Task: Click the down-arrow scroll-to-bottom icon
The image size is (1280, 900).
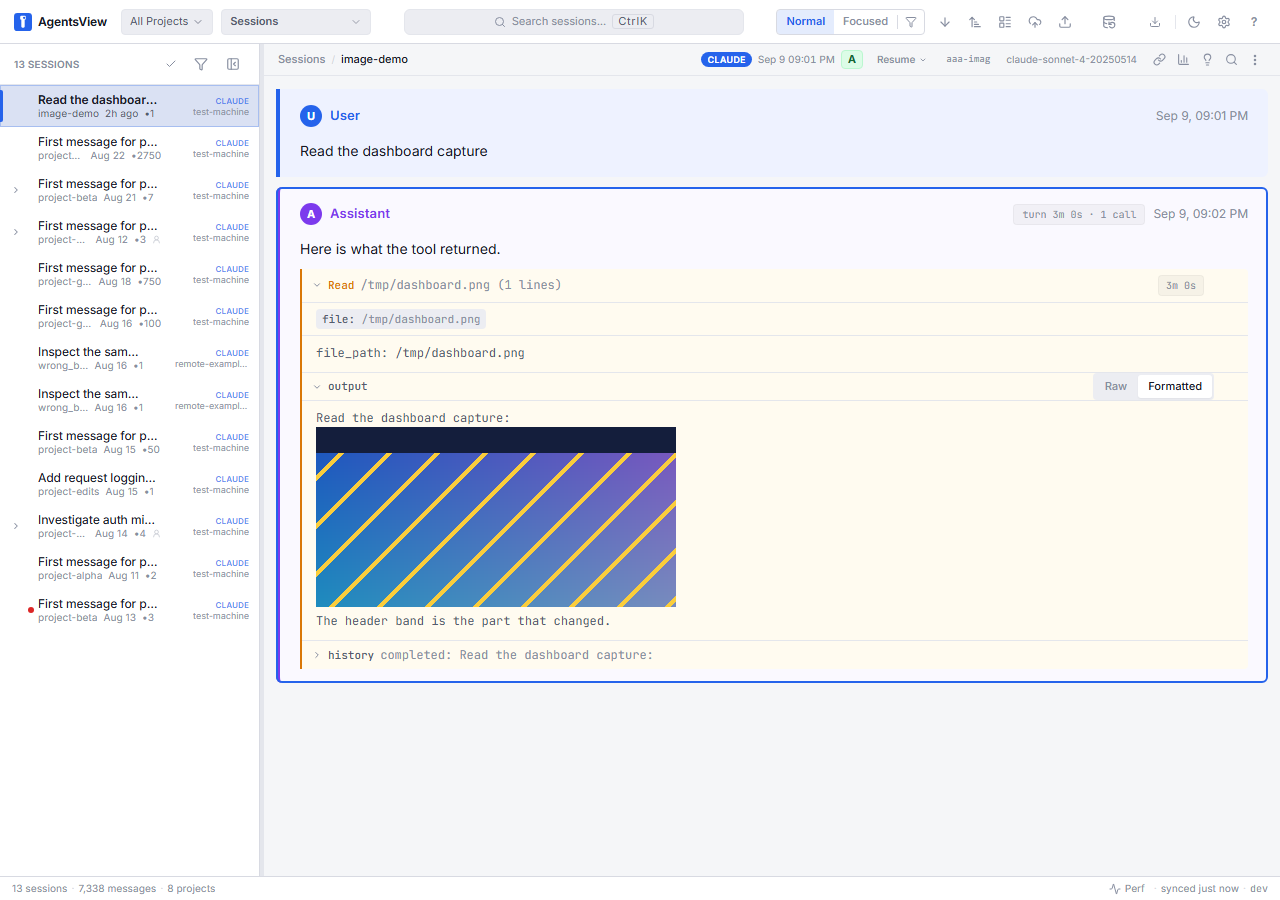Action: 945,21
